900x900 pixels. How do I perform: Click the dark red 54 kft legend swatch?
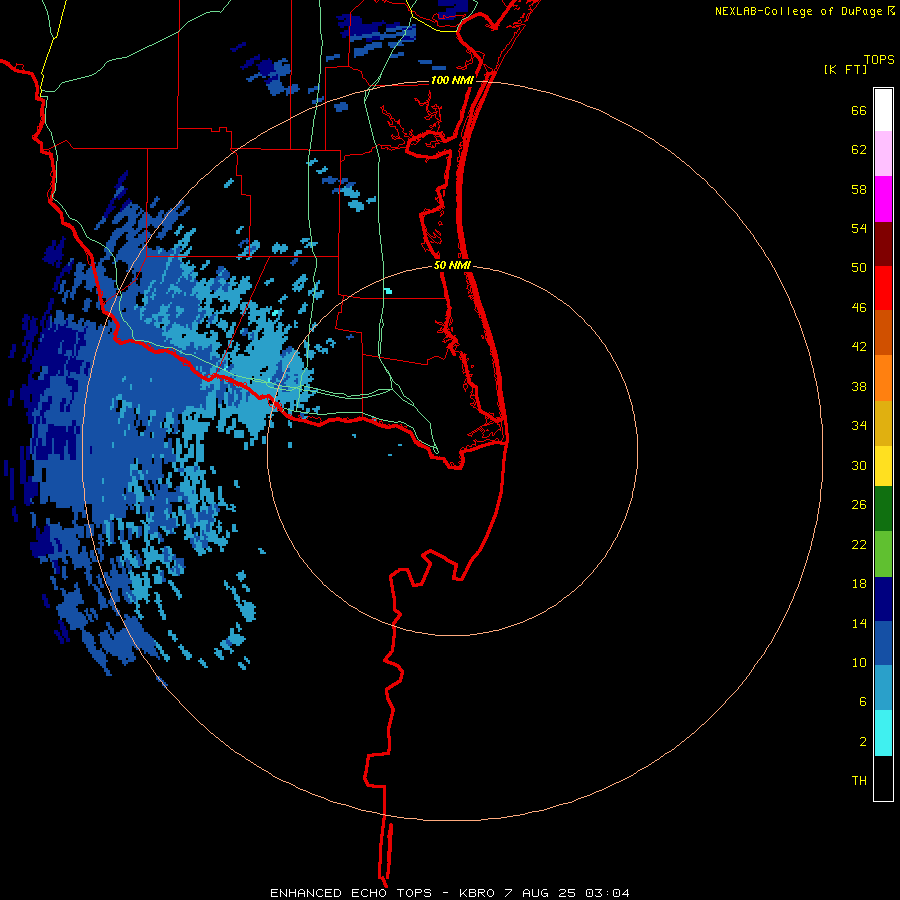883,243
